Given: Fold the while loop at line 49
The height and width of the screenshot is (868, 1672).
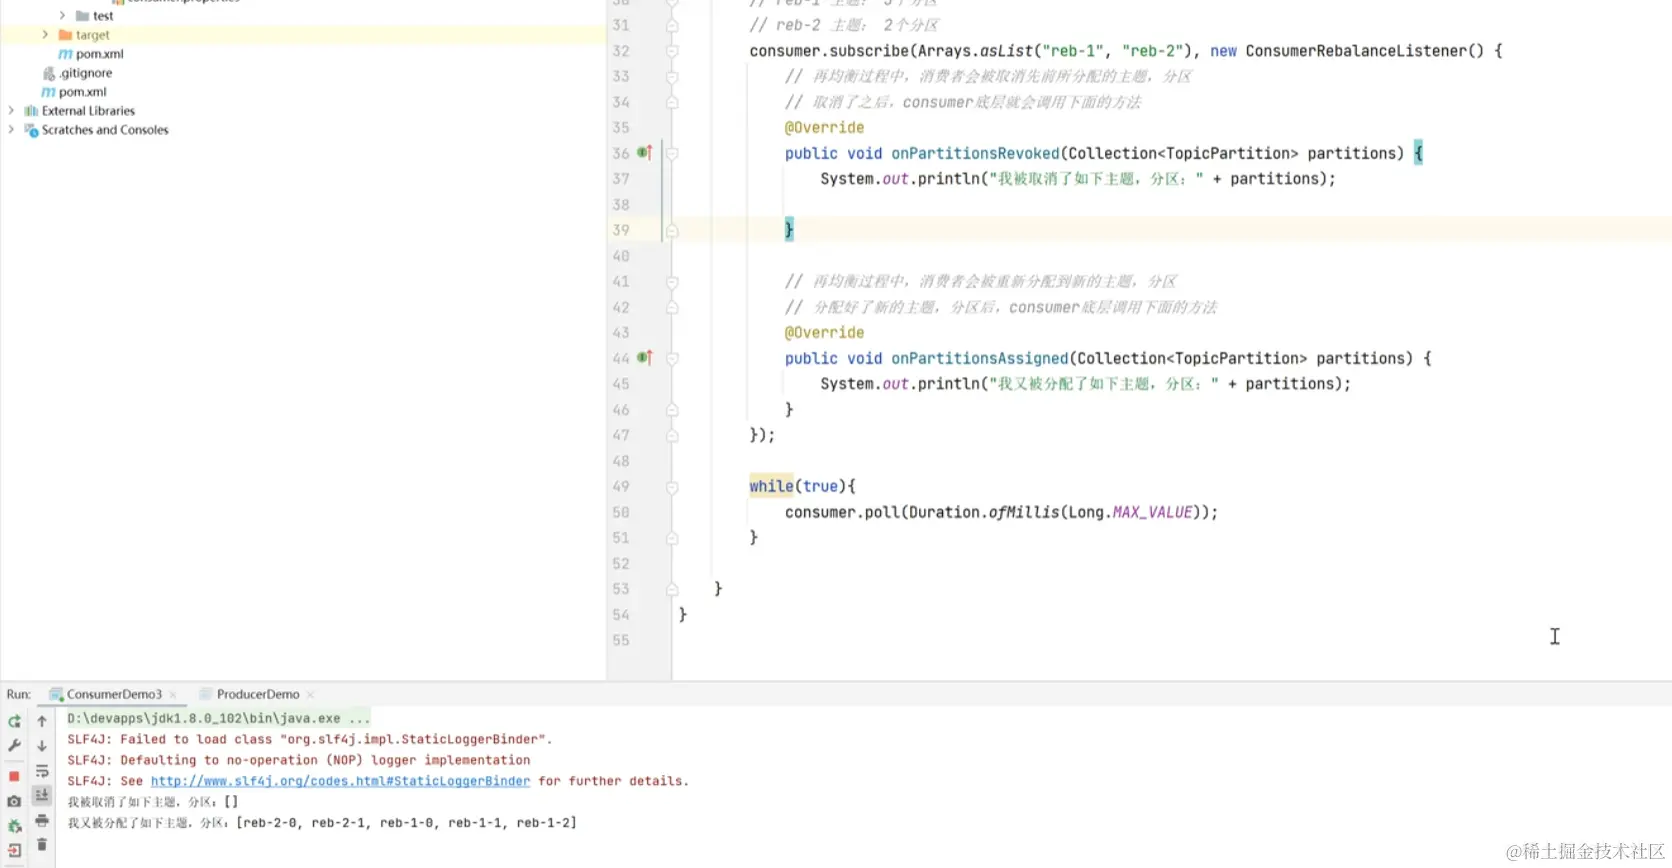Looking at the screenshot, I should pos(672,487).
